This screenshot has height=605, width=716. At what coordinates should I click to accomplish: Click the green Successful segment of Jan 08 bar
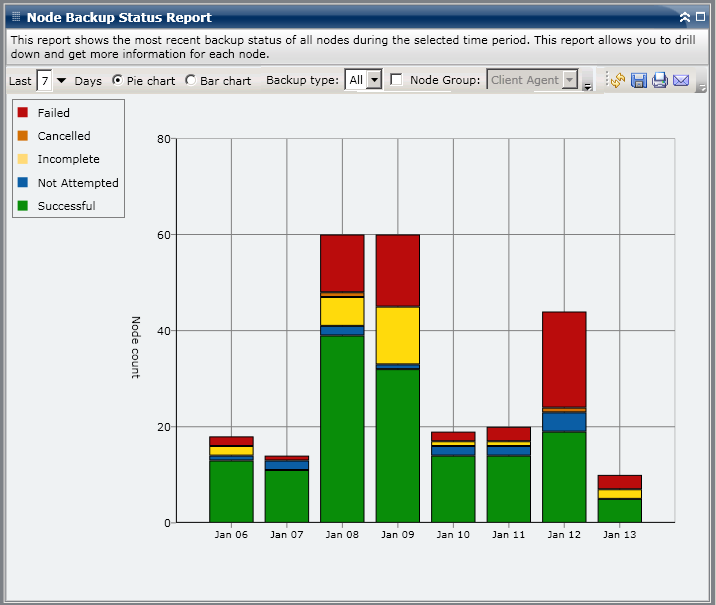(x=341, y=428)
